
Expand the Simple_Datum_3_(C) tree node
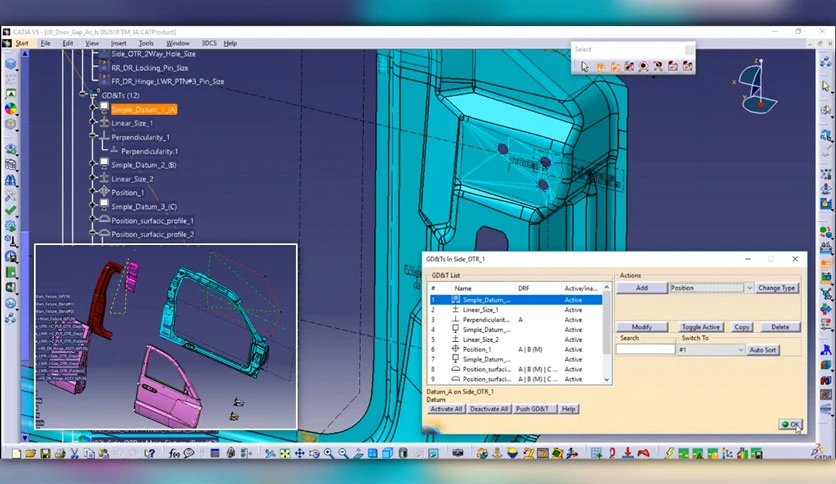click(93, 206)
